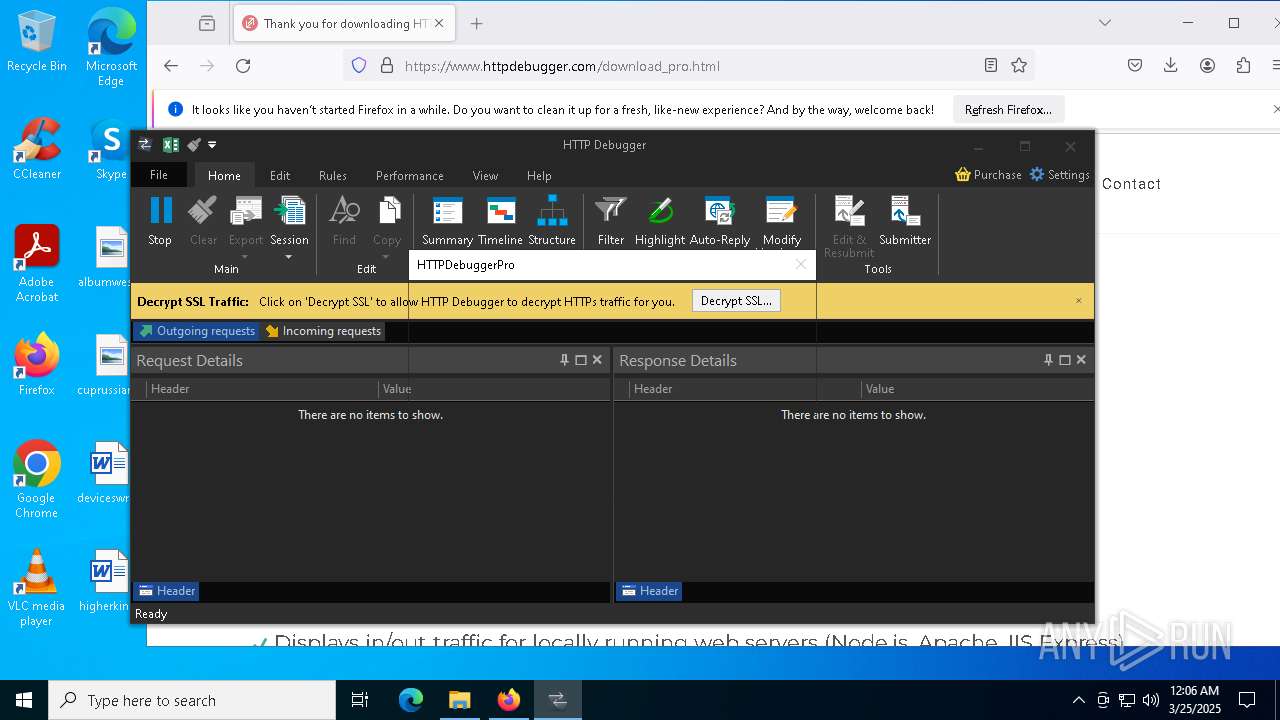Open File Explorer from taskbar
This screenshot has width=1280, height=720.
click(x=460, y=700)
